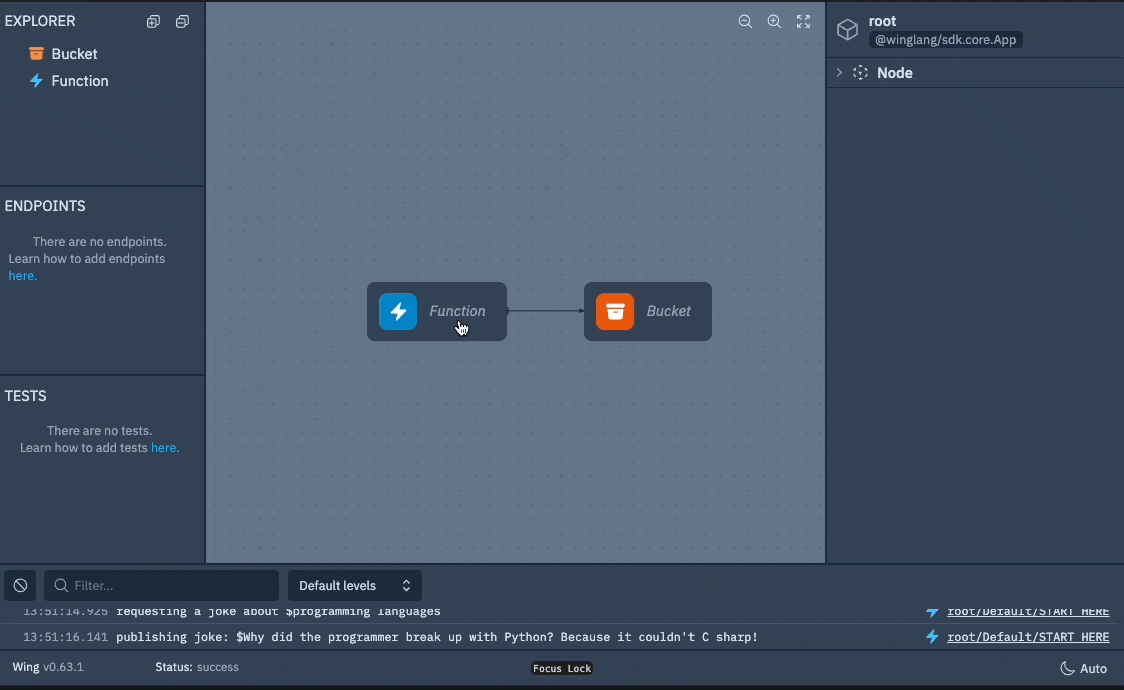Select the Bucket resource icon in Explorer
The height and width of the screenshot is (690, 1124).
[x=37, y=54]
